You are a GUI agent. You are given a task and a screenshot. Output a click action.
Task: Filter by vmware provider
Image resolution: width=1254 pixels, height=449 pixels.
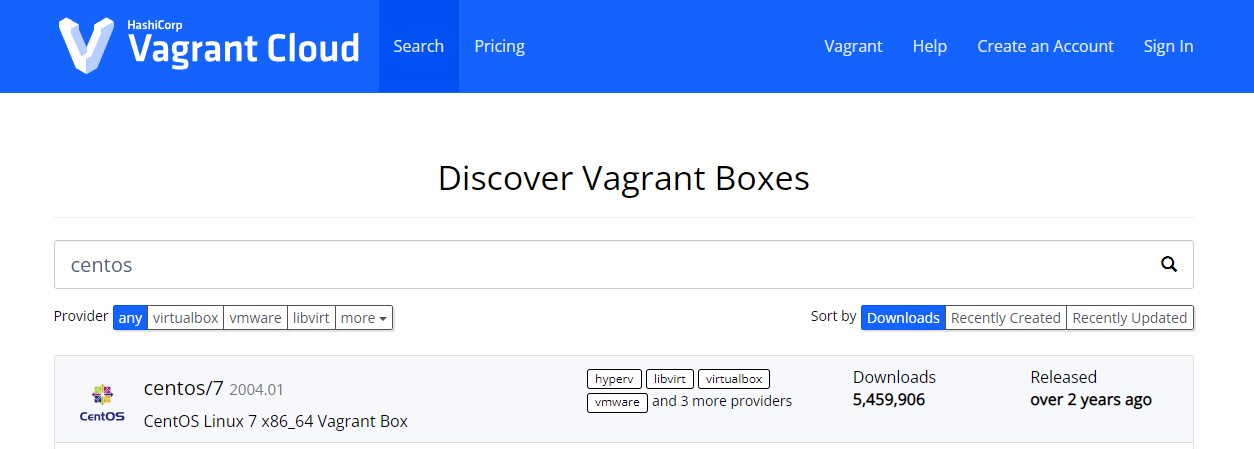tap(255, 318)
